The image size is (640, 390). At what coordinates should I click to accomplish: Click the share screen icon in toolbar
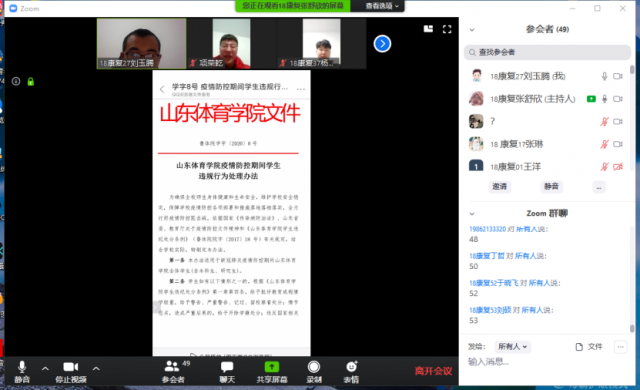271,367
